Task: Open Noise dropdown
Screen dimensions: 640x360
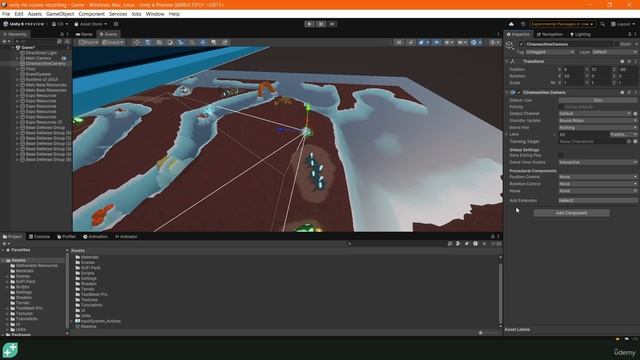Action: [x=598, y=191]
